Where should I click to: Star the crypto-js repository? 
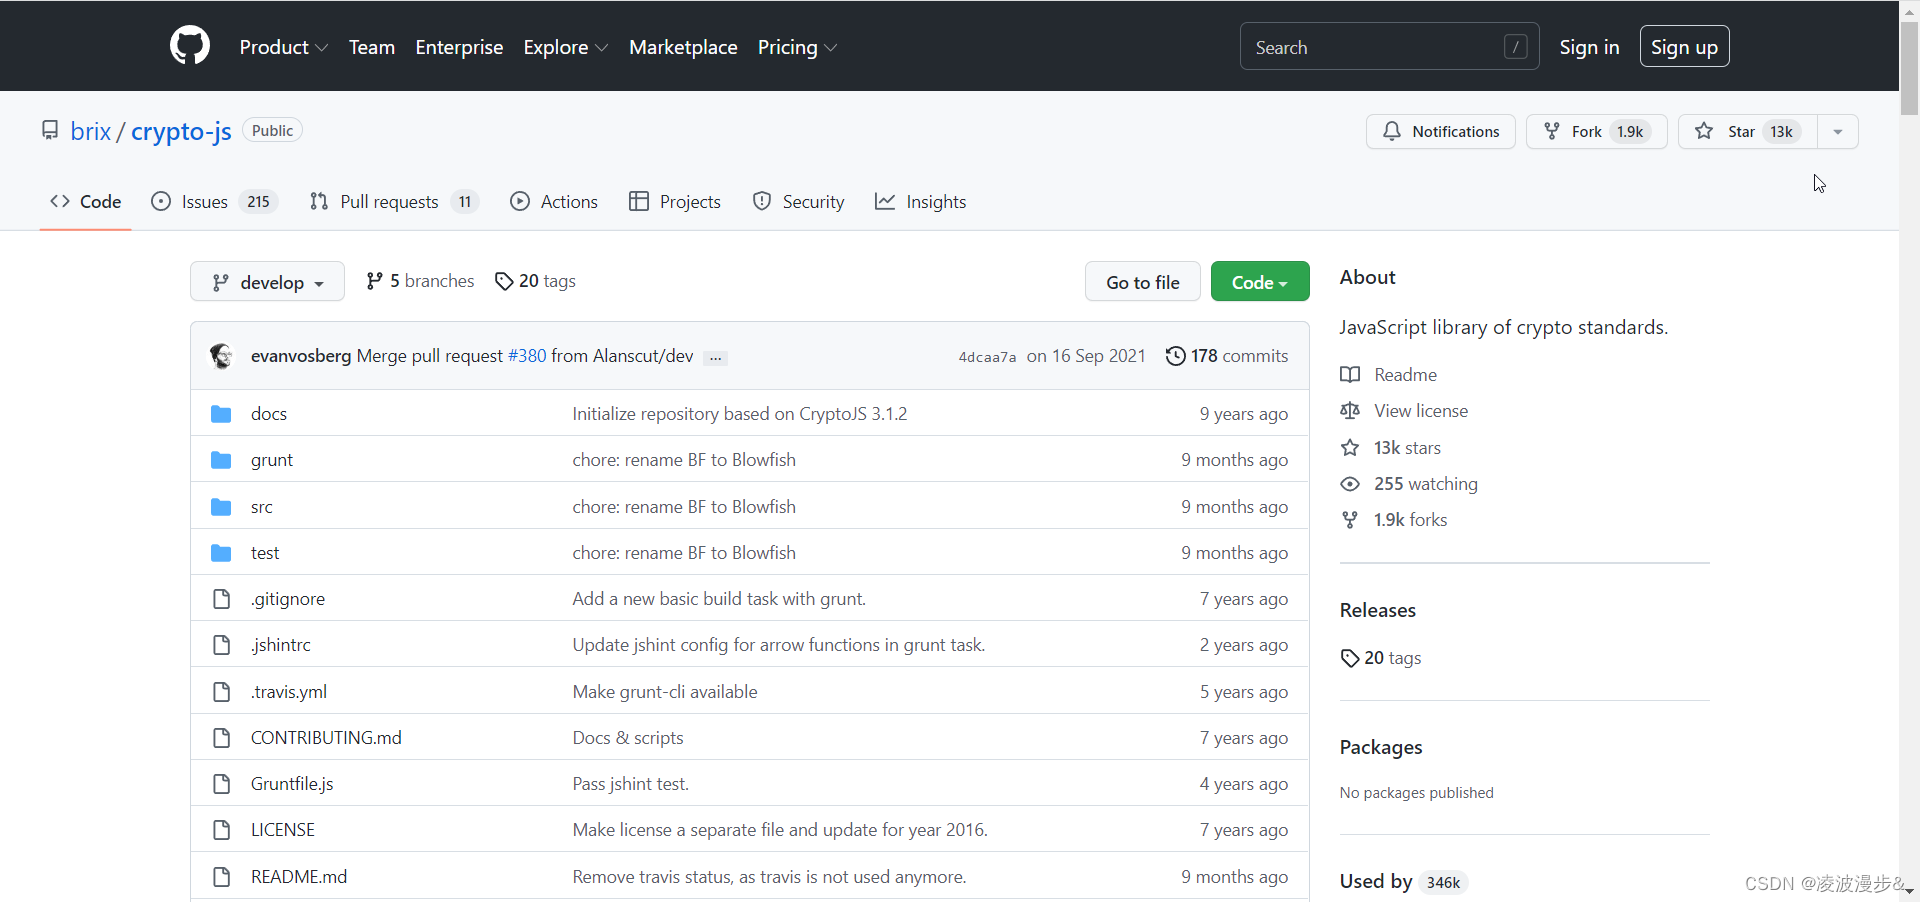tap(1740, 132)
